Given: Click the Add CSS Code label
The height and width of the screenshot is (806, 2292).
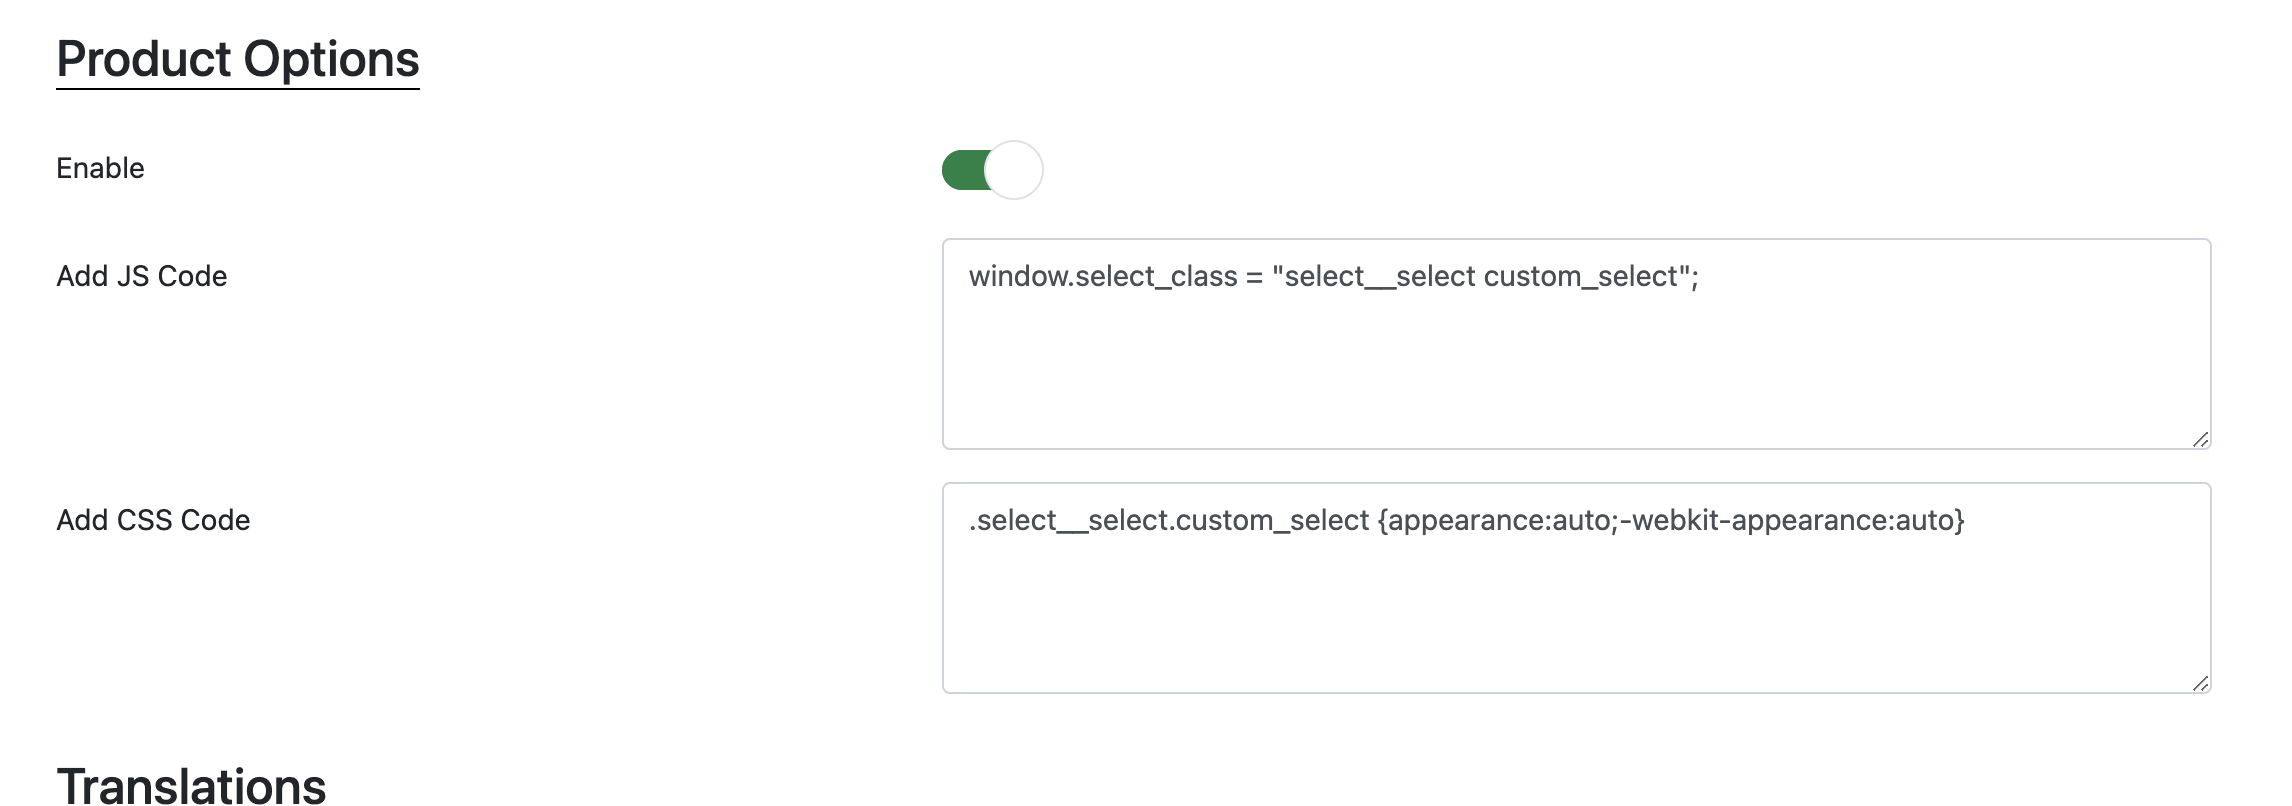Looking at the screenshot, I should tap(153, 520).
